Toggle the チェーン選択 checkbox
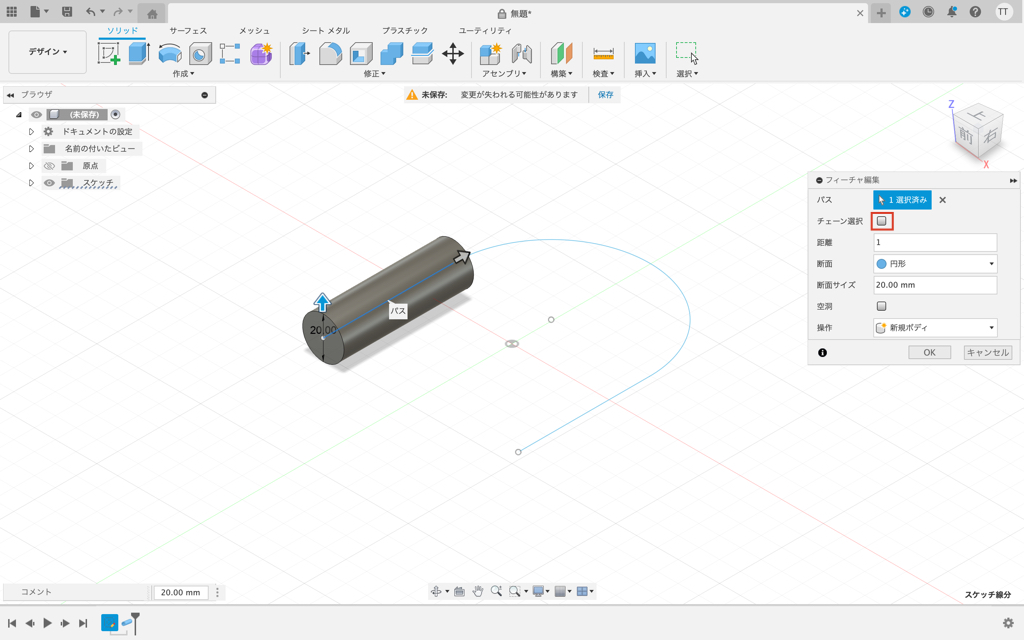The image size is (1024, 640). click(882, 221)
